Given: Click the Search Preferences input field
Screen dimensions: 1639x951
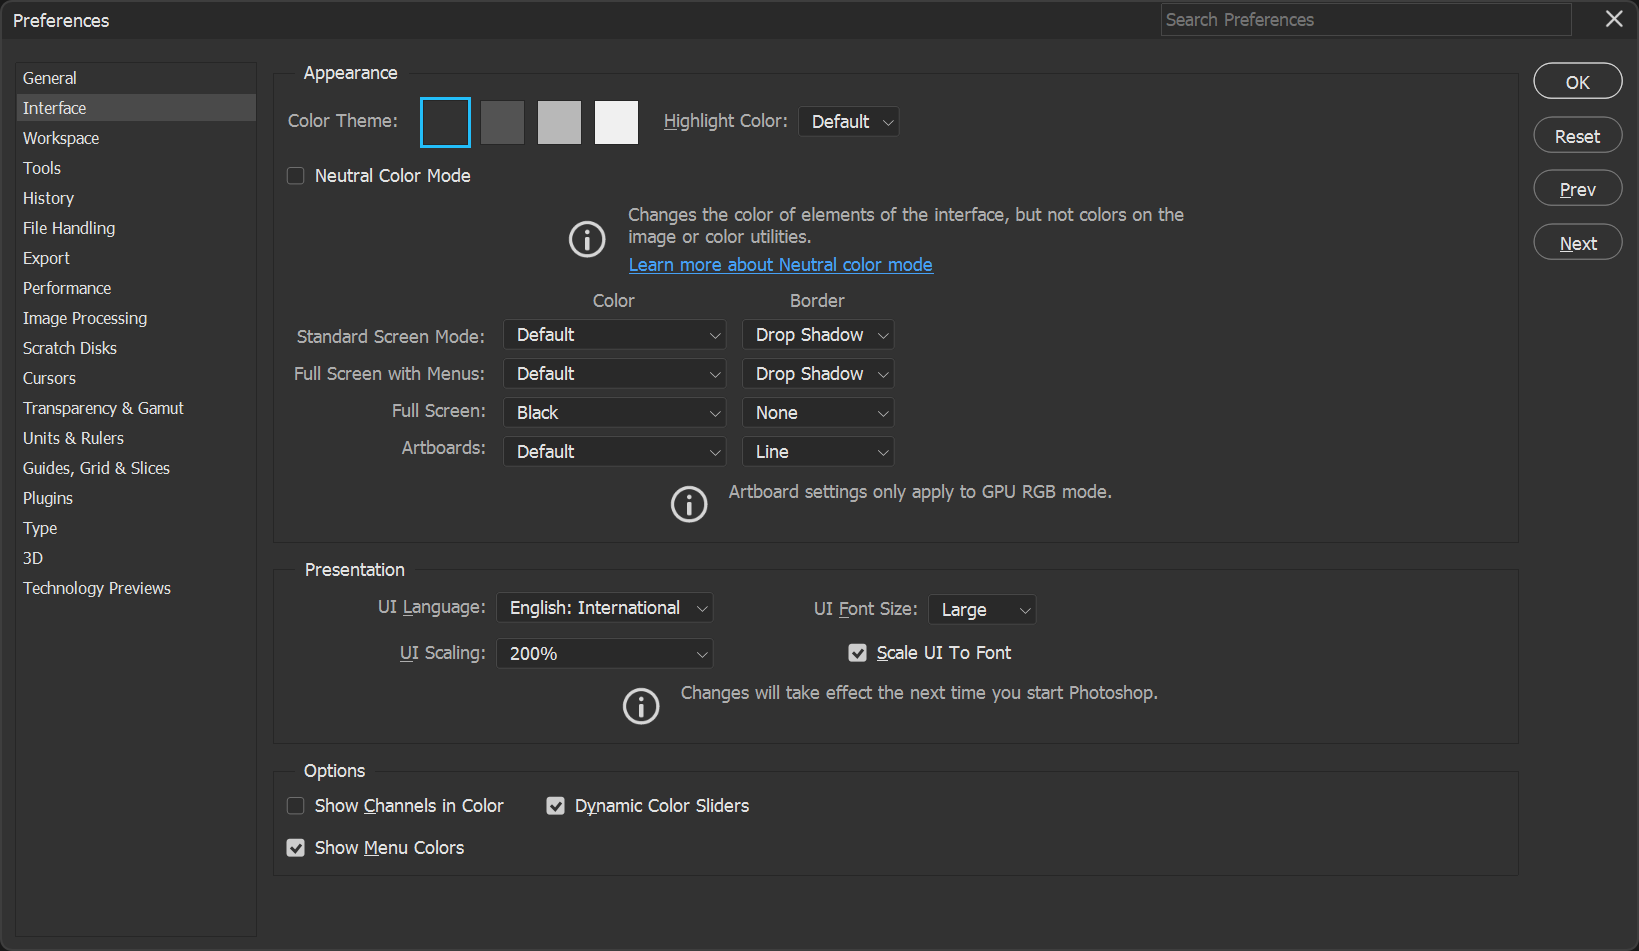Looking at the screenshot, I should [1364, 19].
